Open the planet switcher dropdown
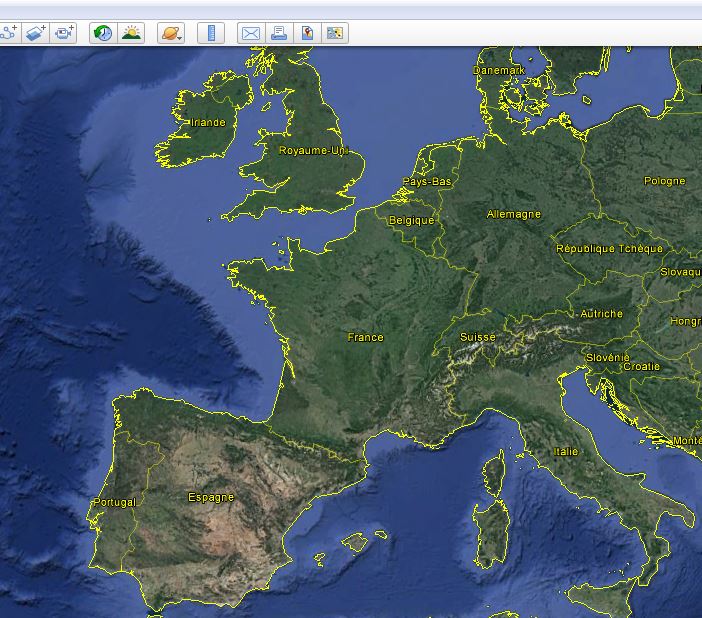The width and height of the screenshot is (702, 618). click(x=170, y=33)
